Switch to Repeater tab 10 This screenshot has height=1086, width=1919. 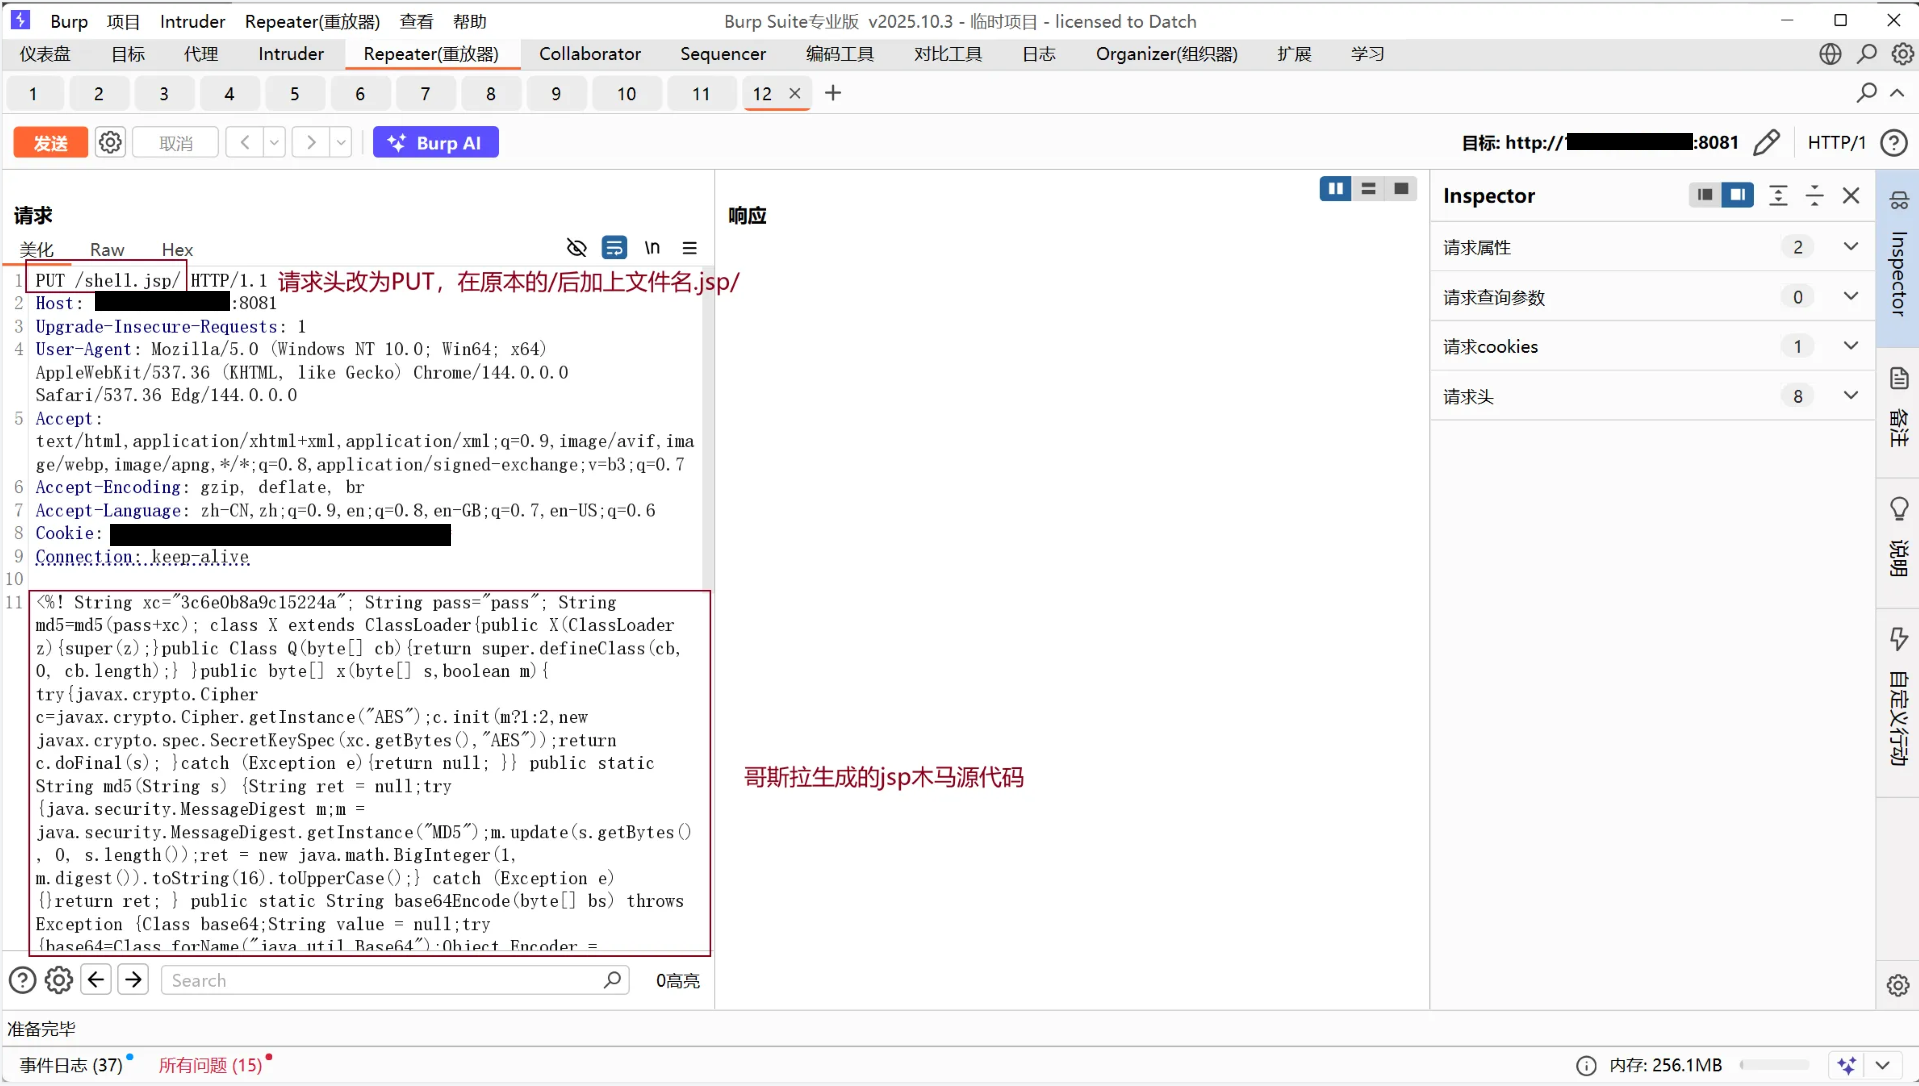pos(626,94)
